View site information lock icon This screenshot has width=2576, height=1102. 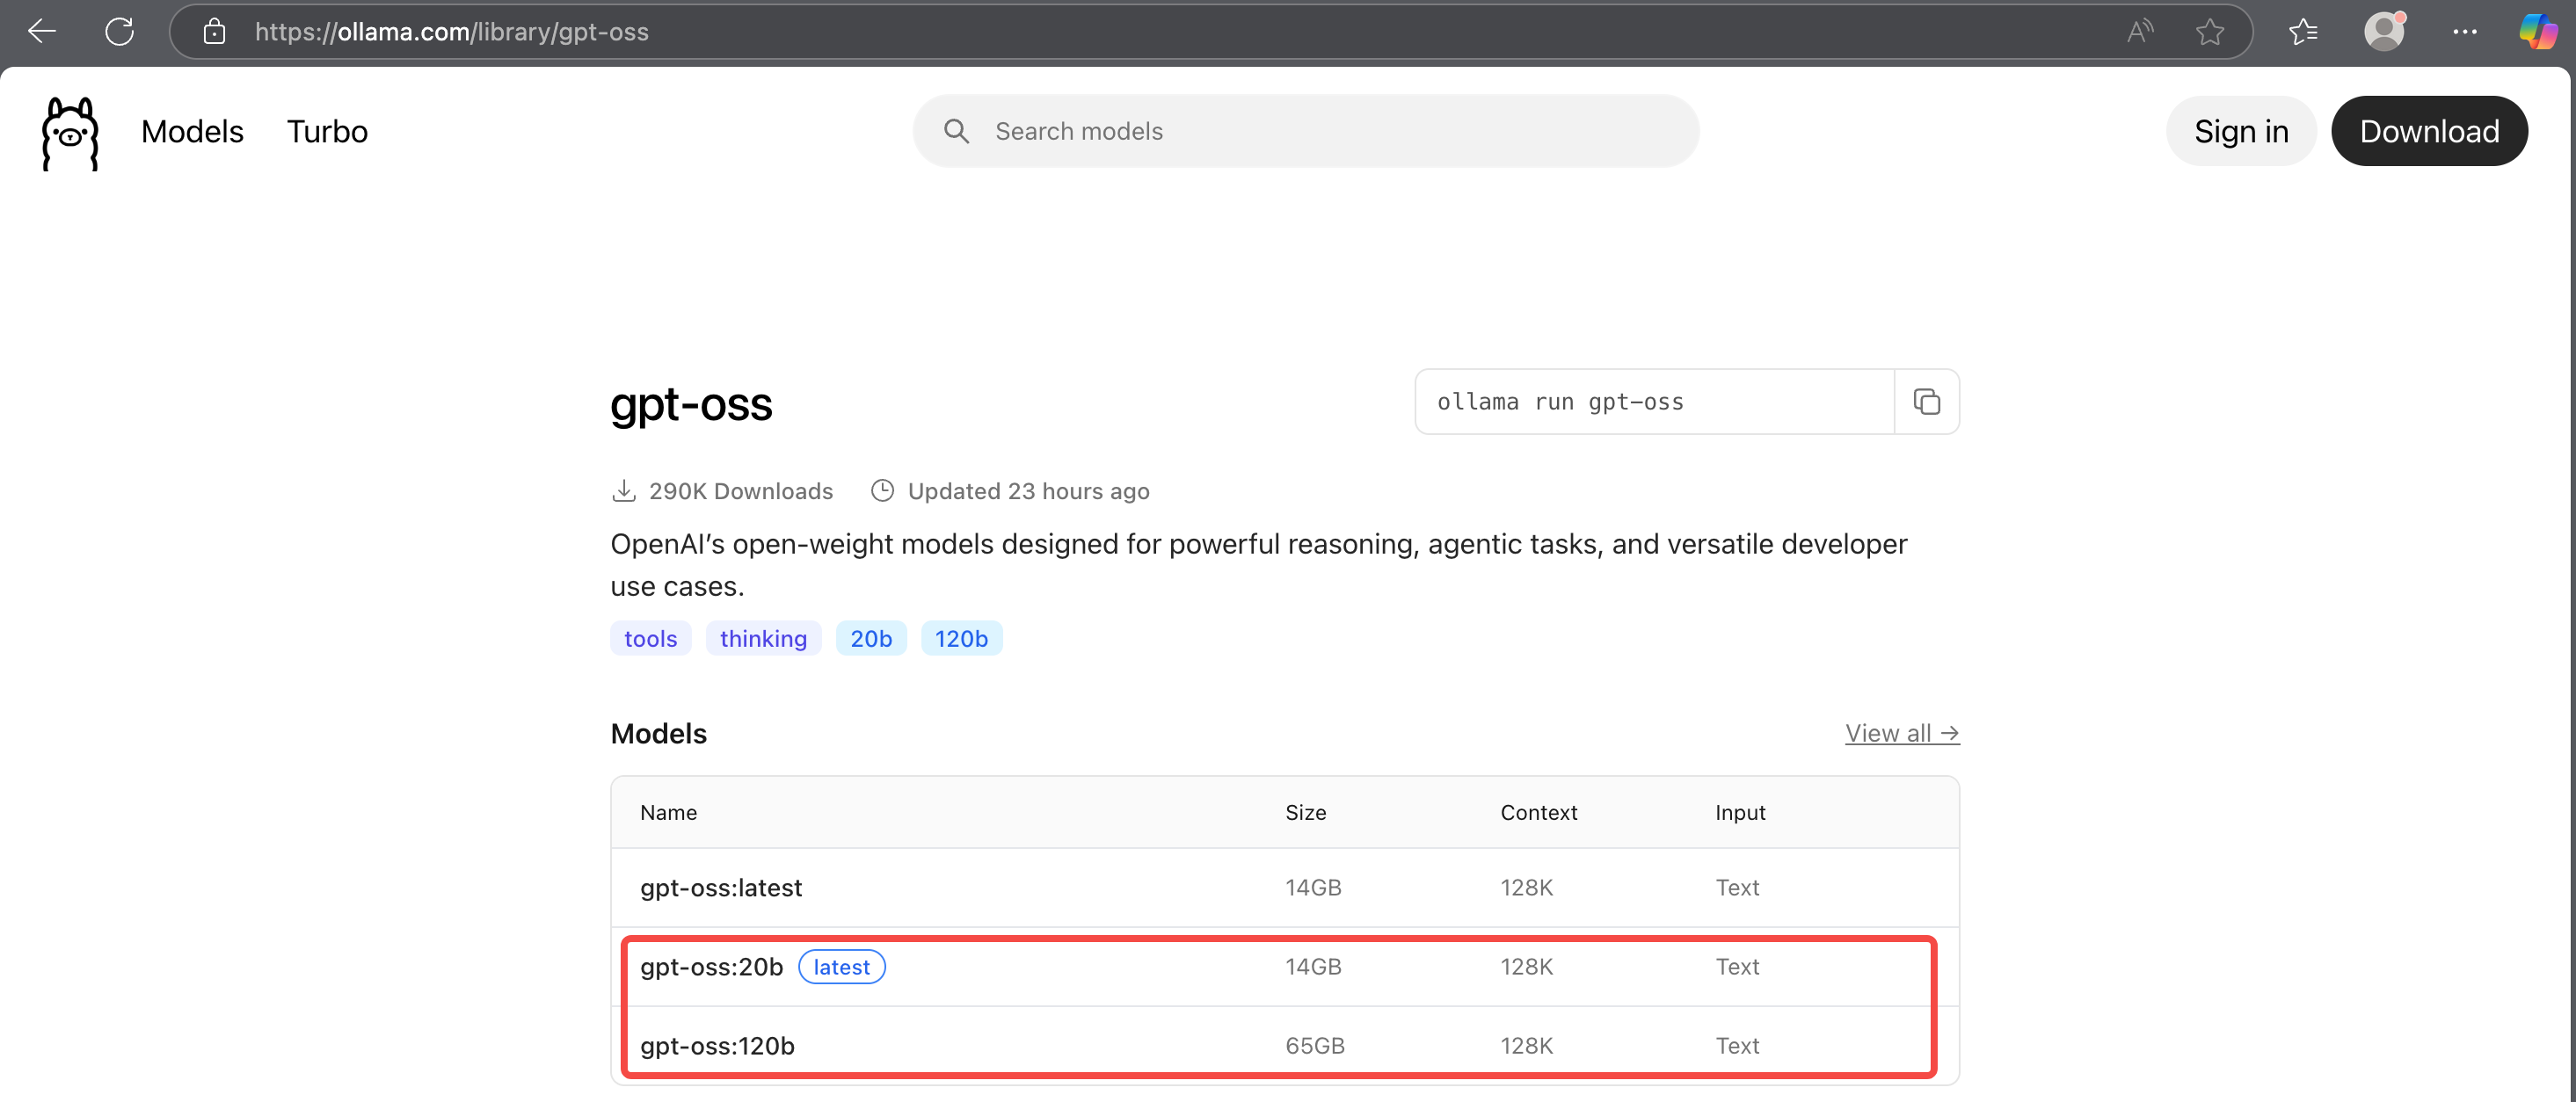tap(214, 32)
